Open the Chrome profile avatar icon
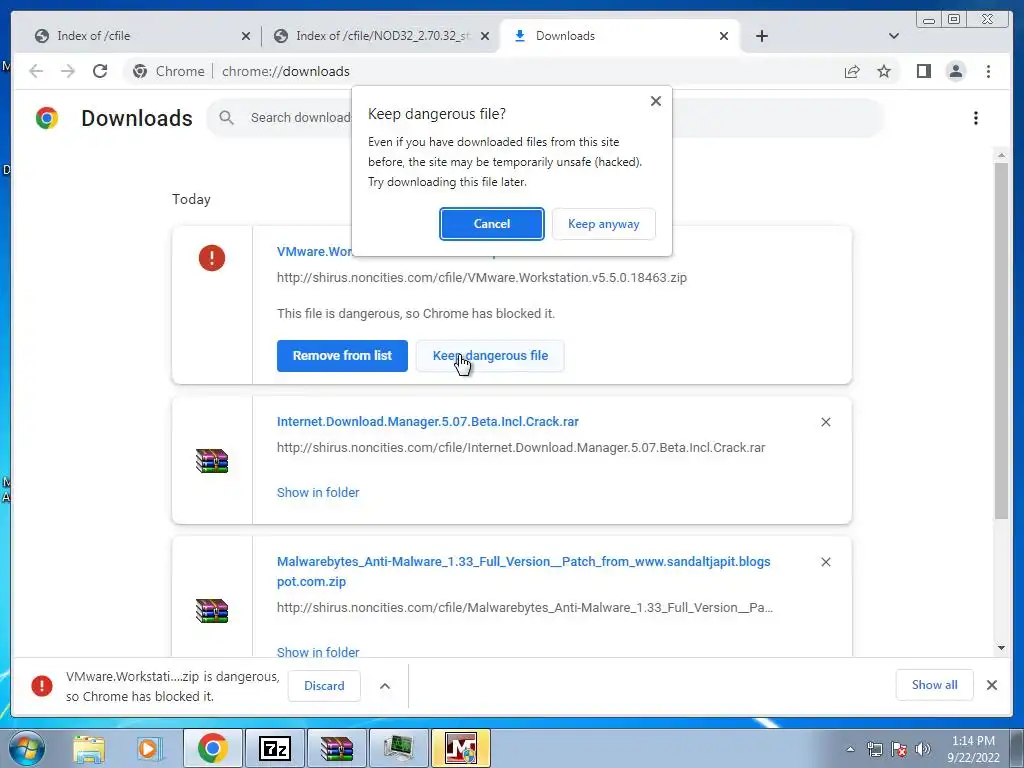 click(955, 71)
